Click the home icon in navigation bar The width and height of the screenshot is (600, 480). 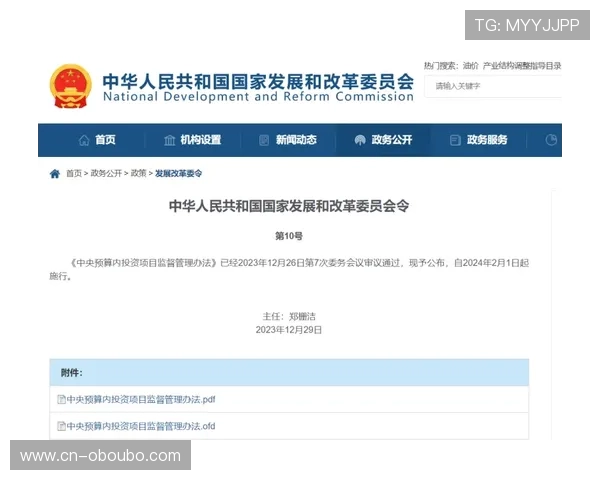(x=84, y=140)
